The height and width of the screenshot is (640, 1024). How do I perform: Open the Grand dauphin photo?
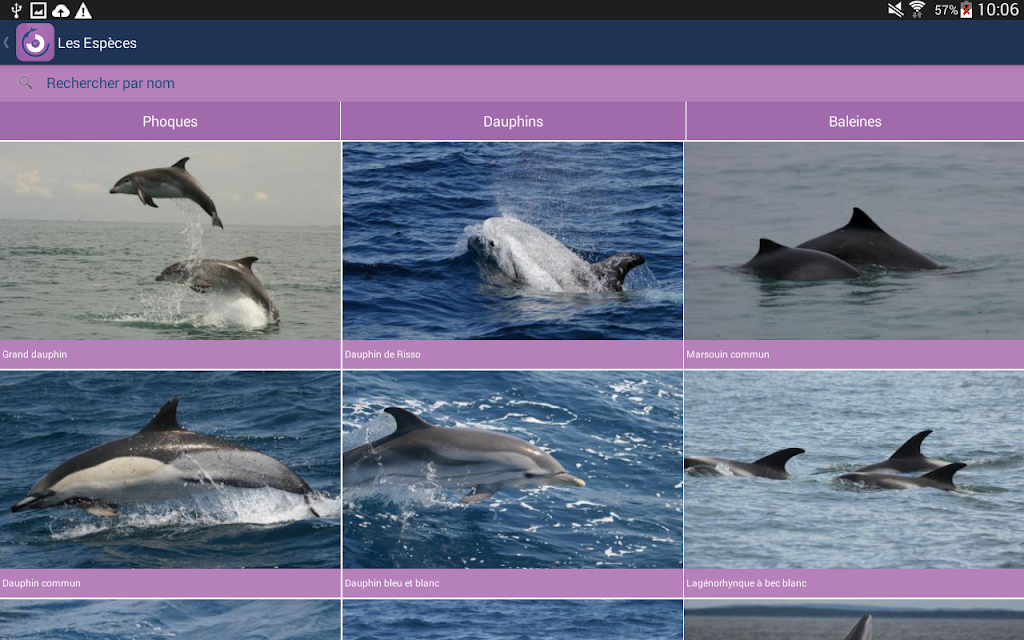170,241
